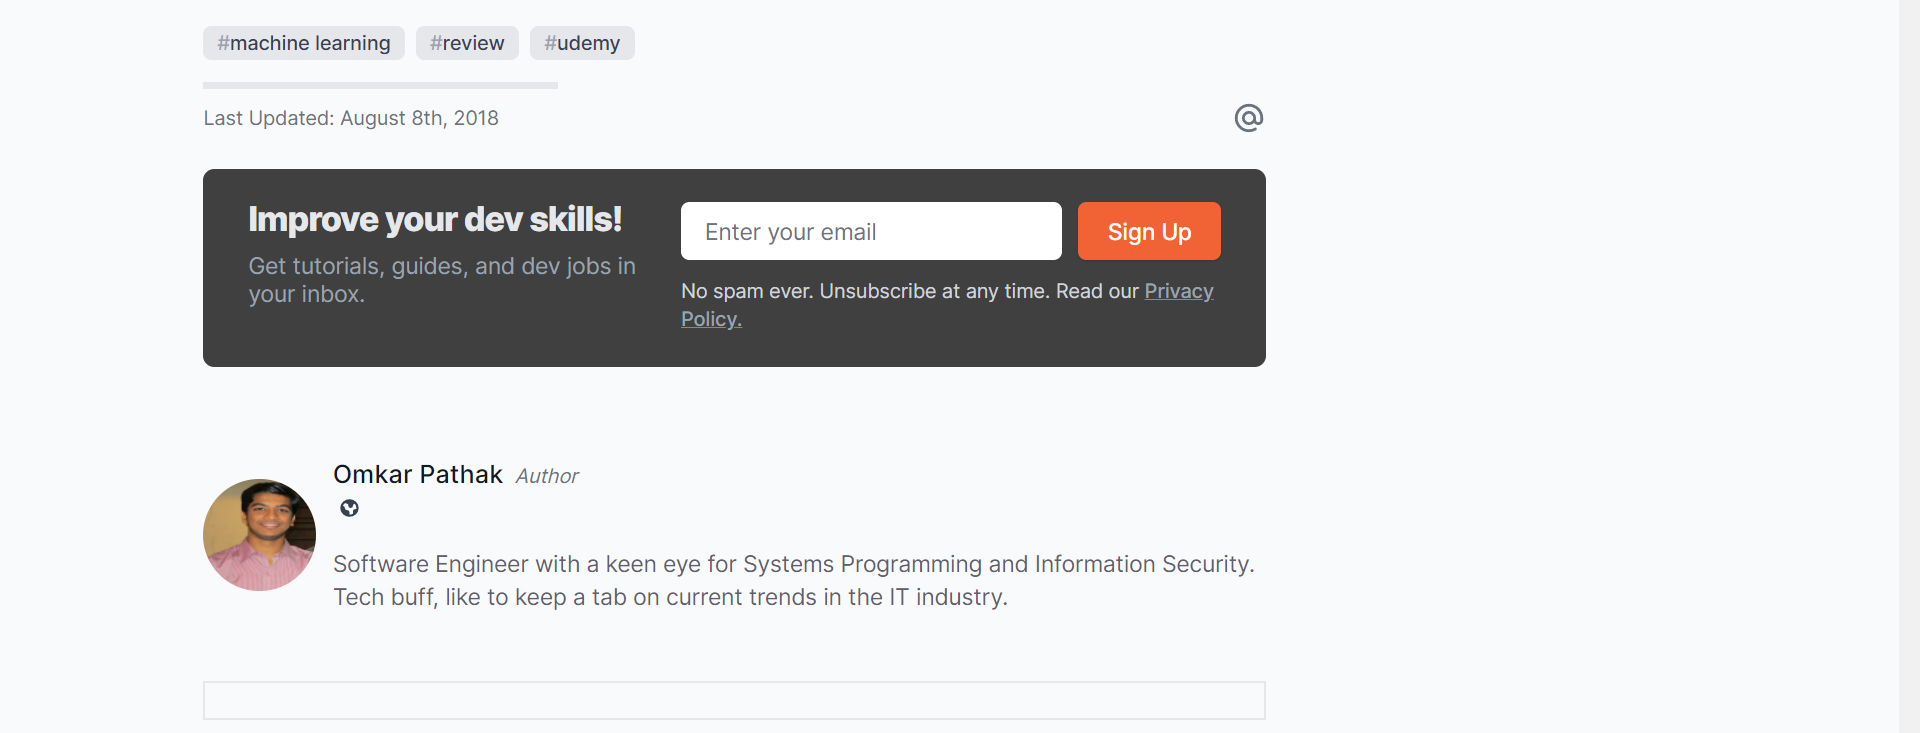Image resolution: width=1920 pixels, height=733 pixels.
Task: Click the gray divider bar below tags
Action: (x=380, y=86)
